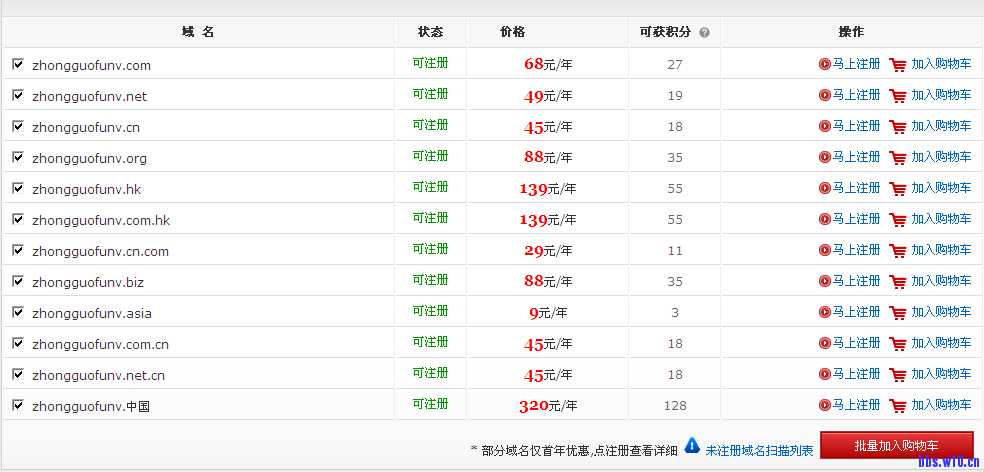This screenshot has height=472, width=984.
Task: Click red register icon for zhongguofunv.asia
Action: 825,312
